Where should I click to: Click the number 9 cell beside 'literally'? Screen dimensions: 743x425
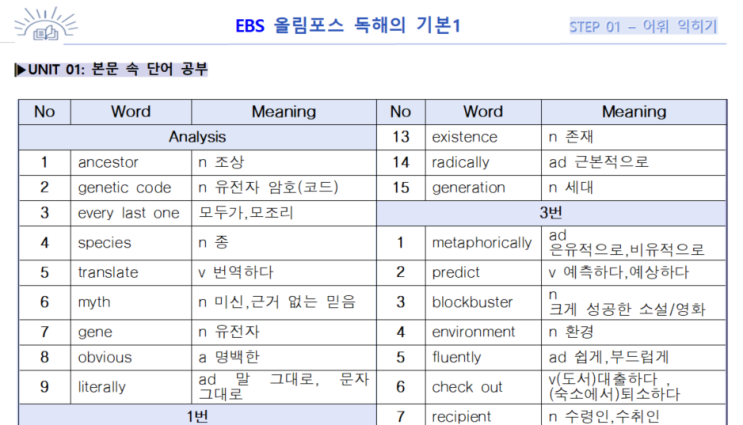coord(45,387)
